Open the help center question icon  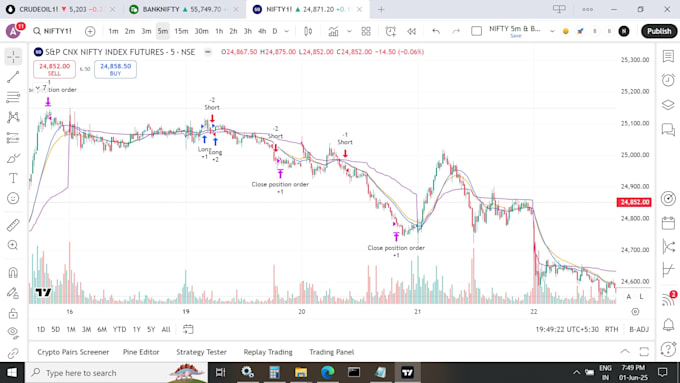click(x=668, y=349)
